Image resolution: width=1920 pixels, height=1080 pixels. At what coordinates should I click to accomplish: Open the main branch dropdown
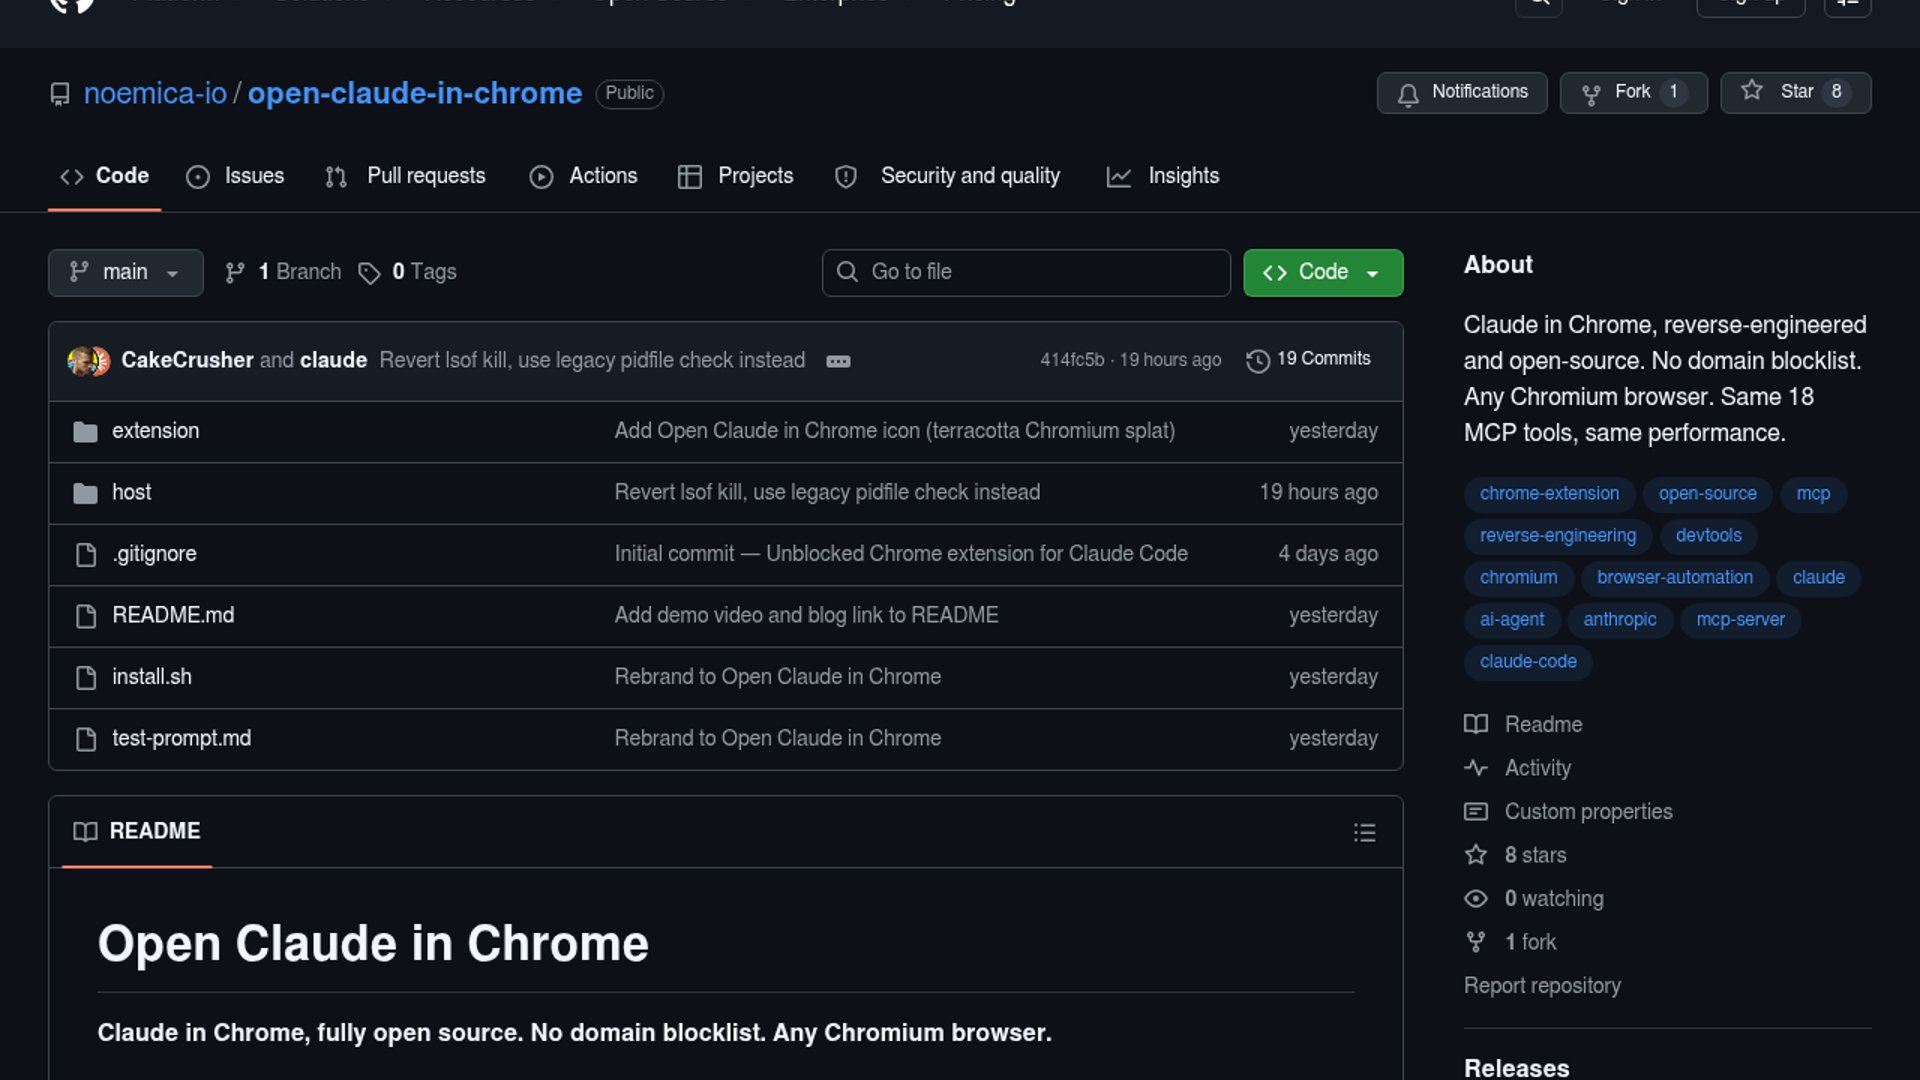click(x=125, y=272)
